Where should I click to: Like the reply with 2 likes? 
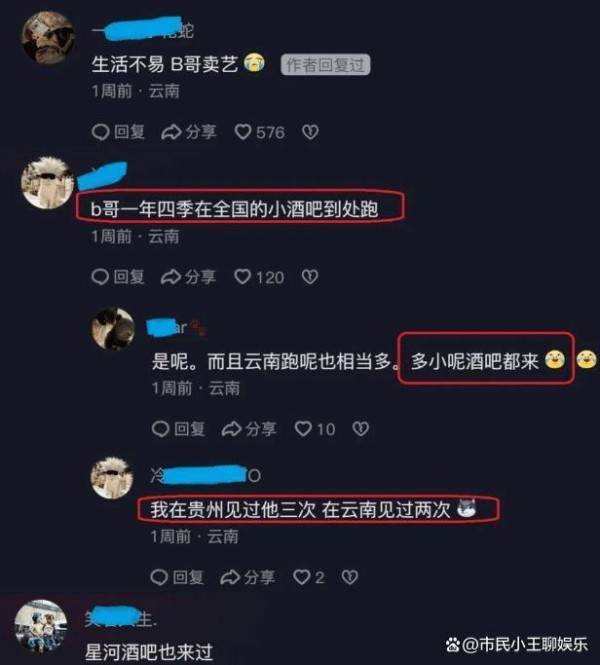(309, 577)
